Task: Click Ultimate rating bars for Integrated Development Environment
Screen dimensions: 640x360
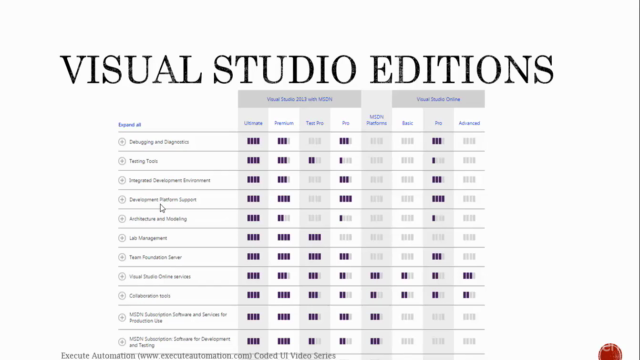Action: pos(253,180)
